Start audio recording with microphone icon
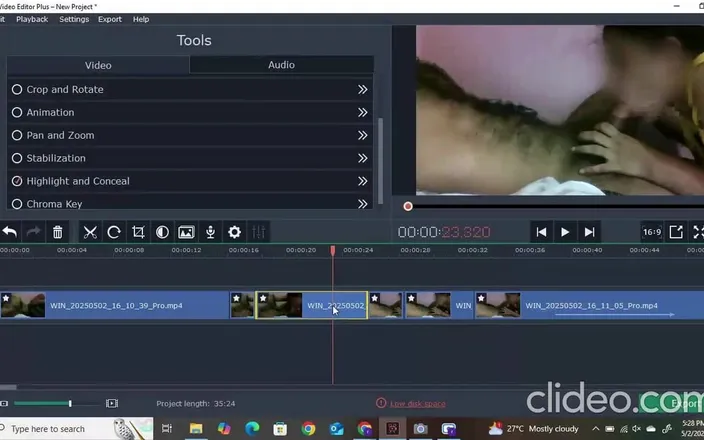This screenshot has height=440, width=704. 210,232
